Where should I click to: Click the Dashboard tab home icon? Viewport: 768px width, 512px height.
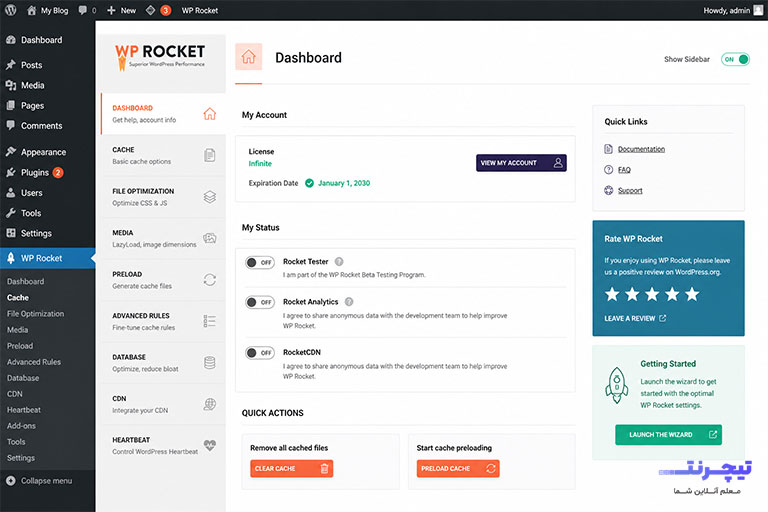210,114
